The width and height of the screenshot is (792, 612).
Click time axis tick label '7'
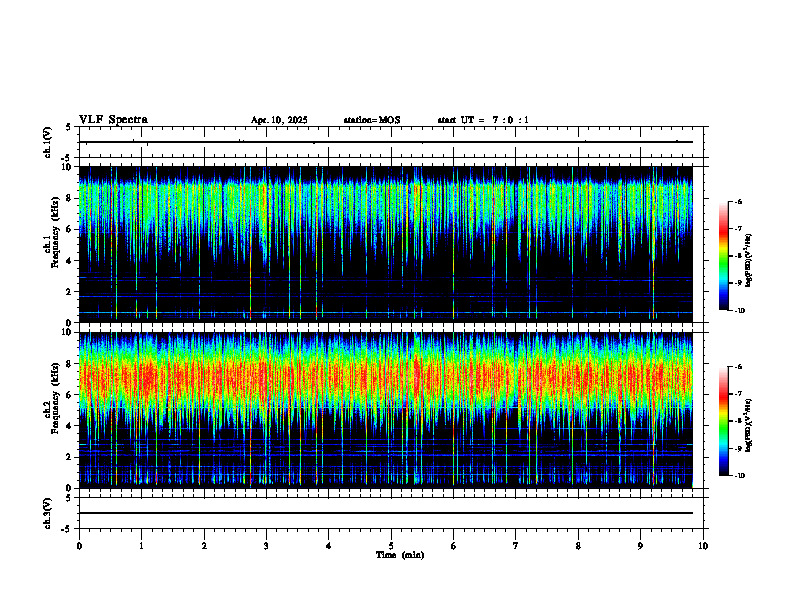click(x=516, y=546)
